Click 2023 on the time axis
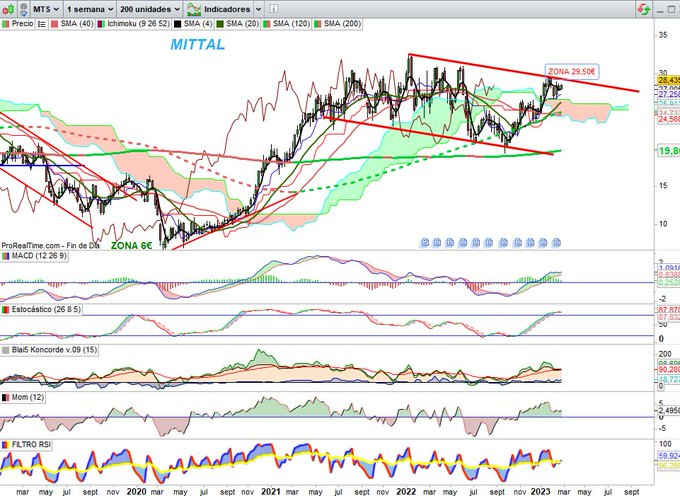Image resolution: width=680 pixels, height=496 pixels. tap(541, 492)
